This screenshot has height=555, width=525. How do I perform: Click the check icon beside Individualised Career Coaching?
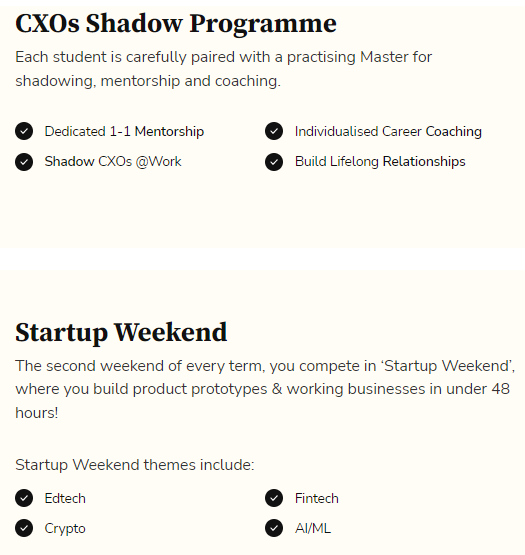tap(274, 131)
